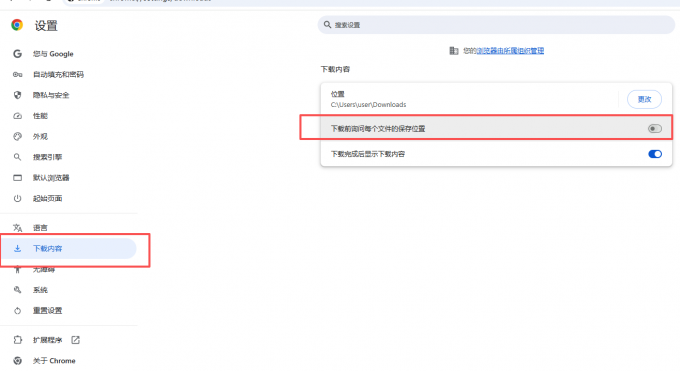The image size is (680, 371).
Task: Click the translate icon for 语言
Action: pyautogui.click(x=17, y=228)
